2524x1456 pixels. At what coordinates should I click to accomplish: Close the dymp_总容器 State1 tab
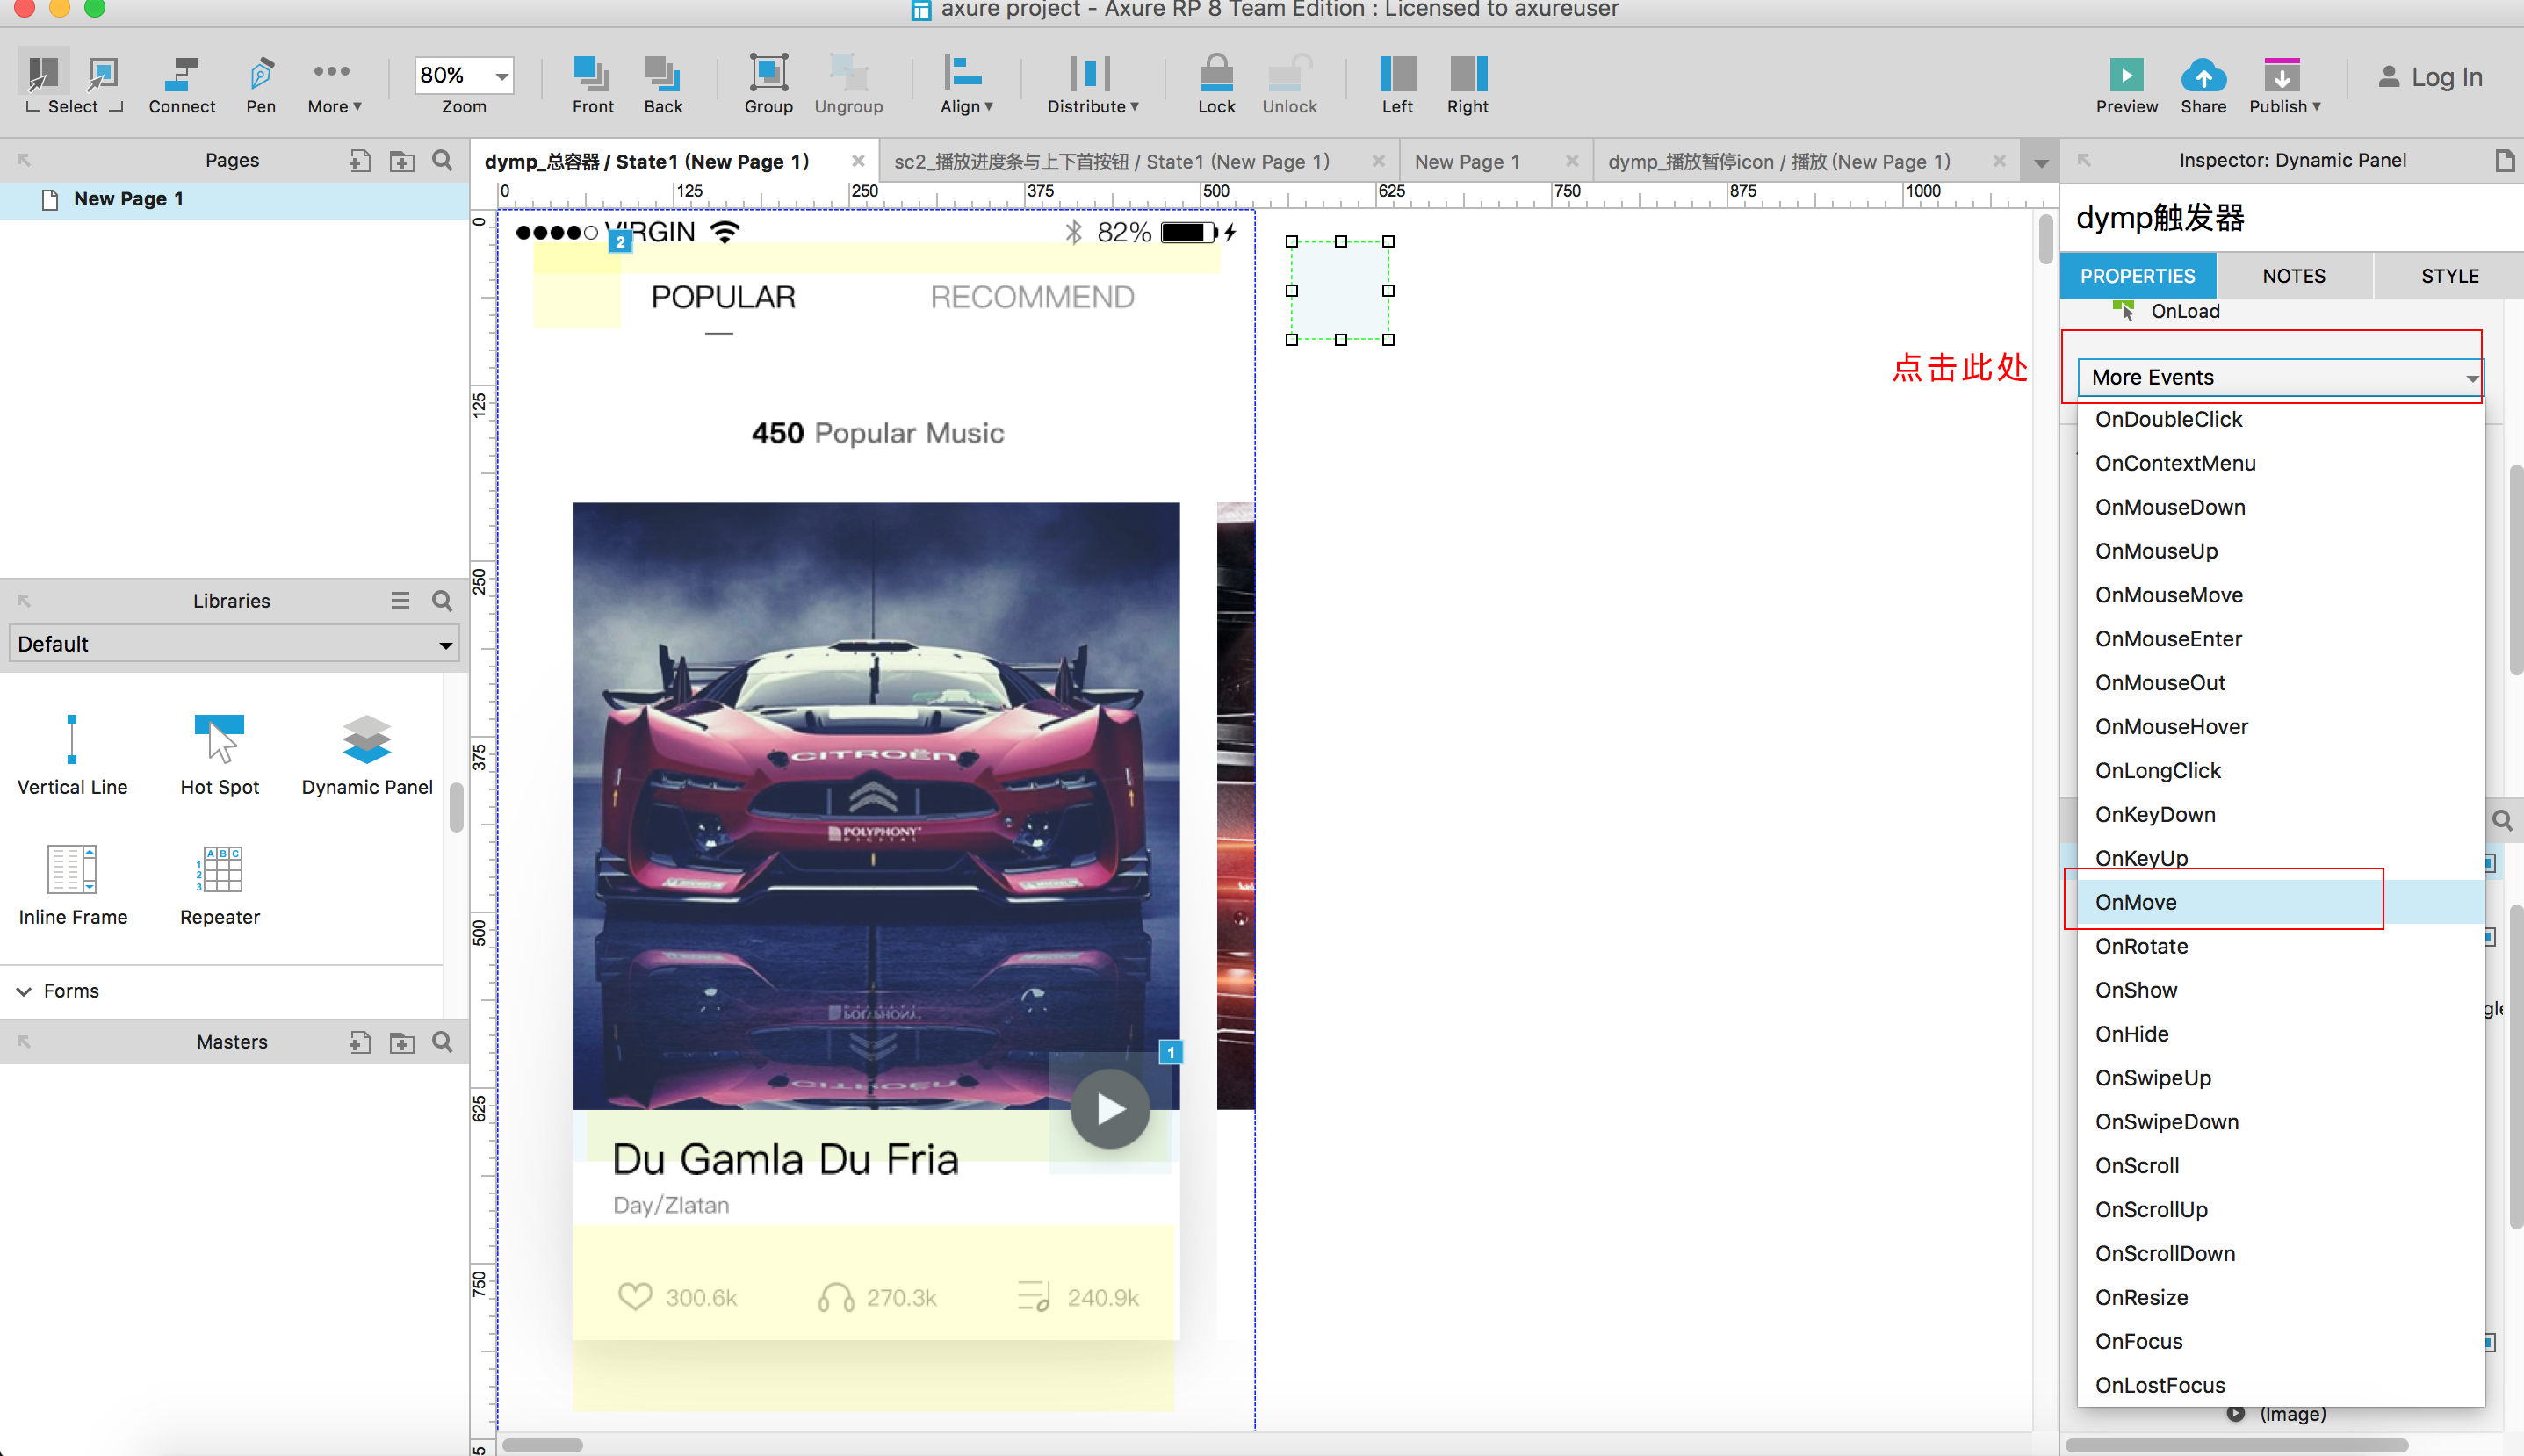point(858,161)
